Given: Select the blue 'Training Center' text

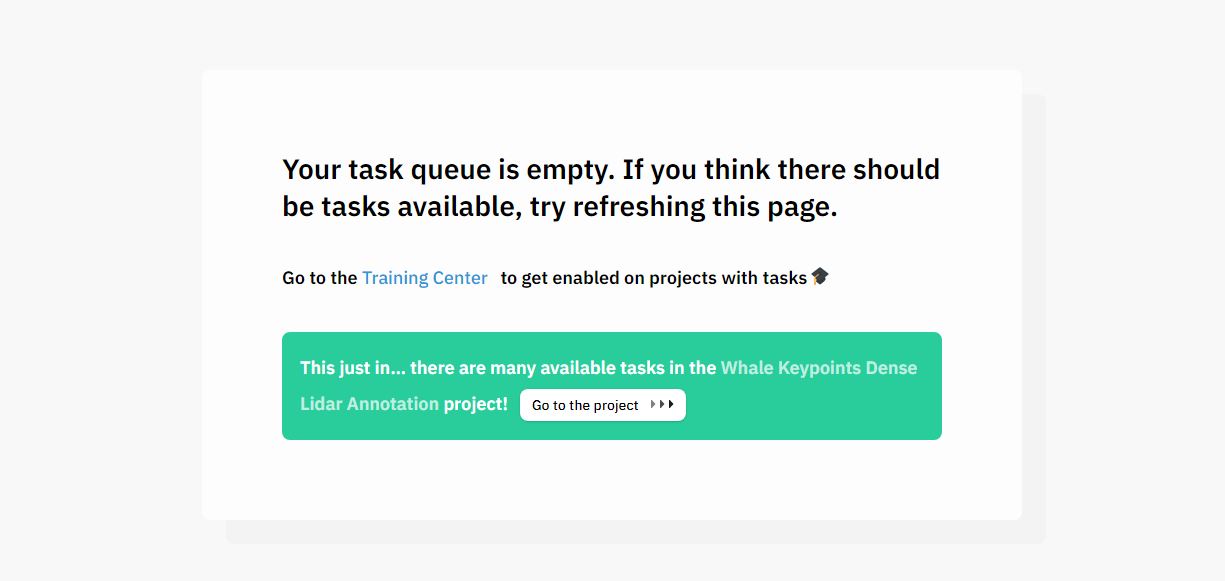Looking at the screenshot, I should (x=424, y=277).
